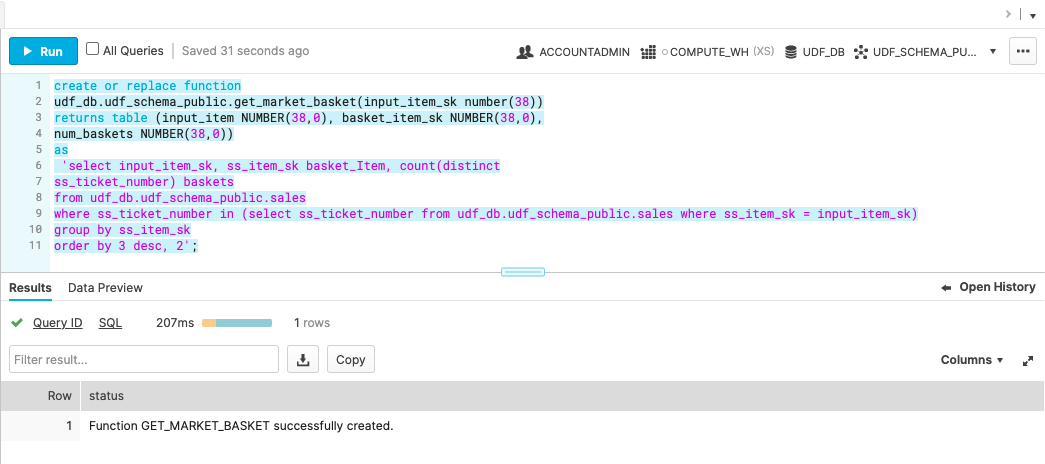Open the three-dot more options menu

1022,51
